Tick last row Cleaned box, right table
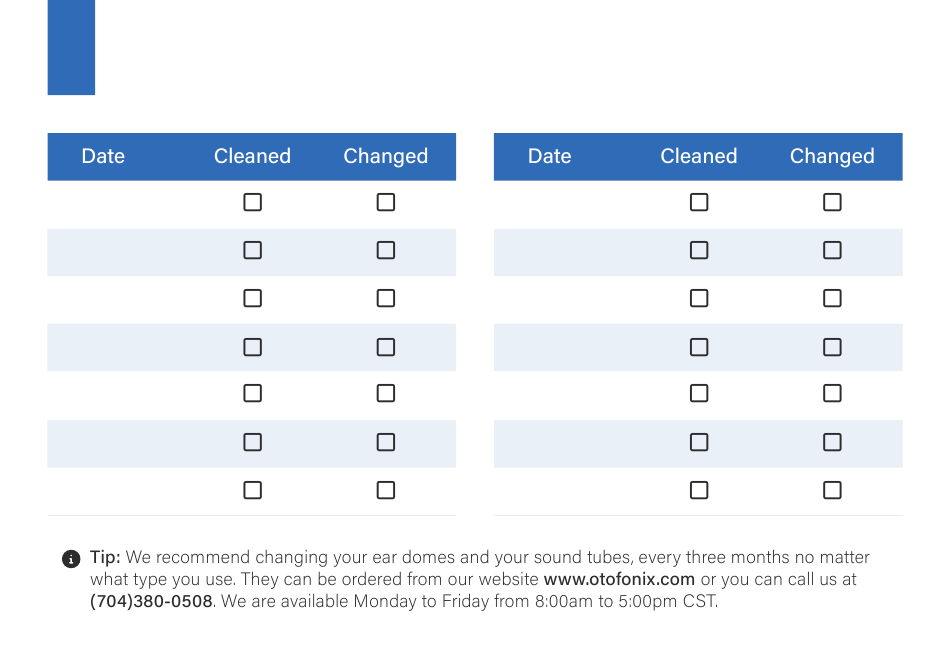 tap(699, 490)
